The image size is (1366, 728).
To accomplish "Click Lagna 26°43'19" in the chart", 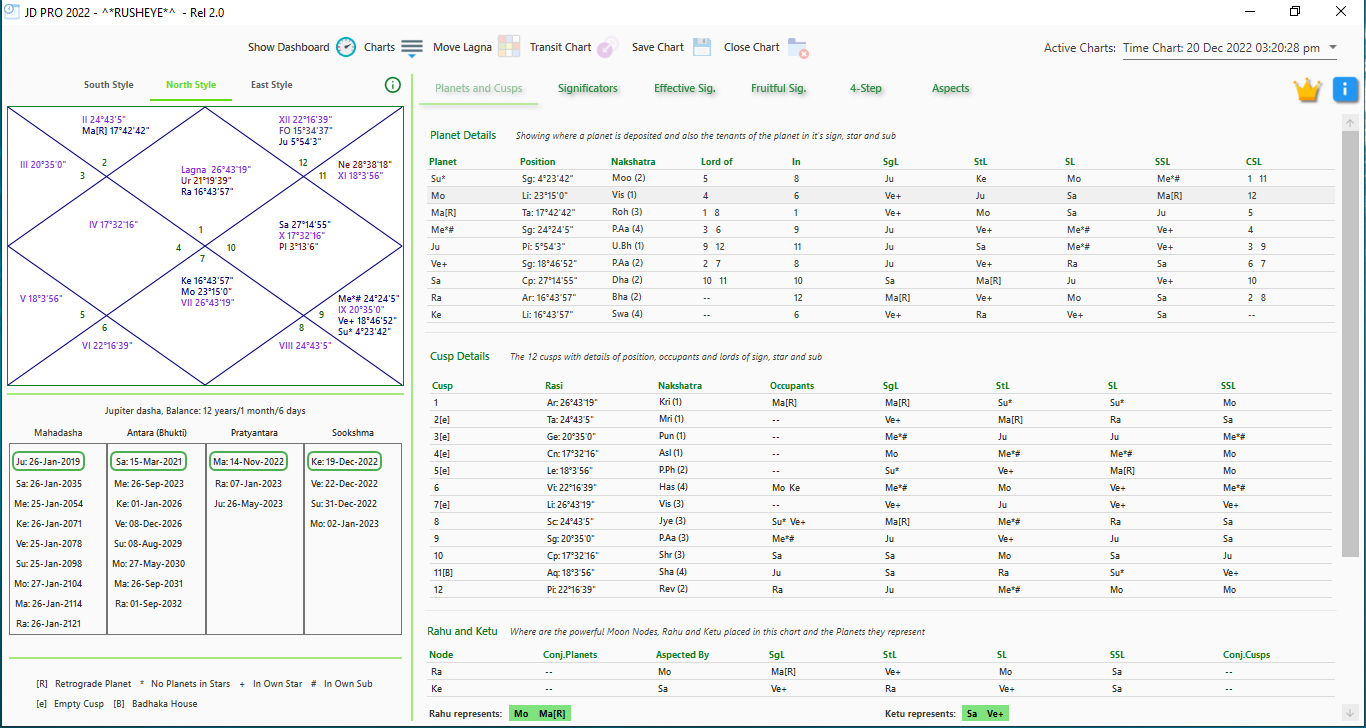I will [x=216, y=169].
